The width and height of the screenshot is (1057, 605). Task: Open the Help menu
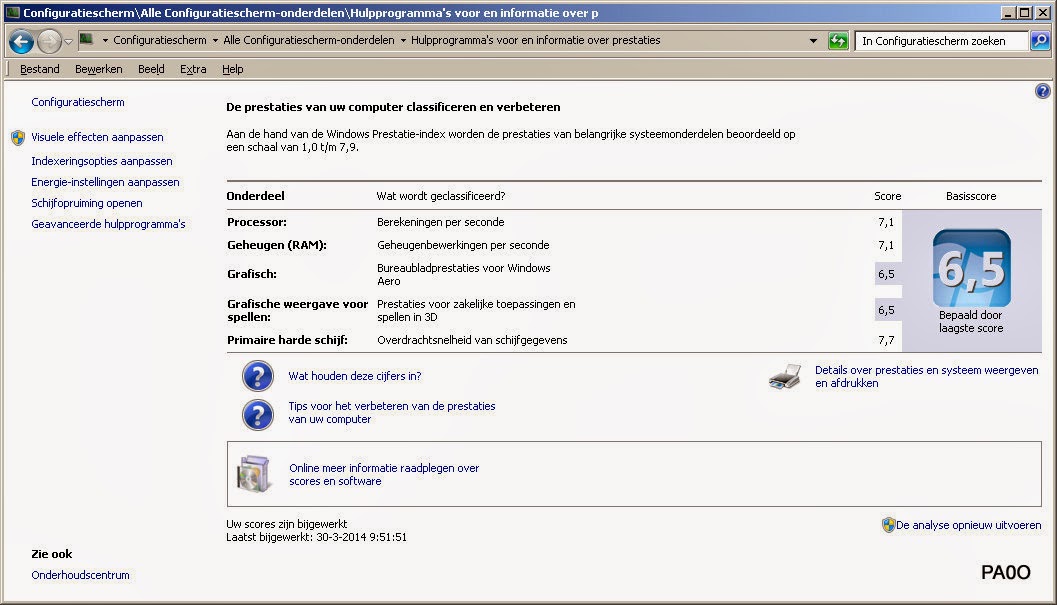(233, 69)
